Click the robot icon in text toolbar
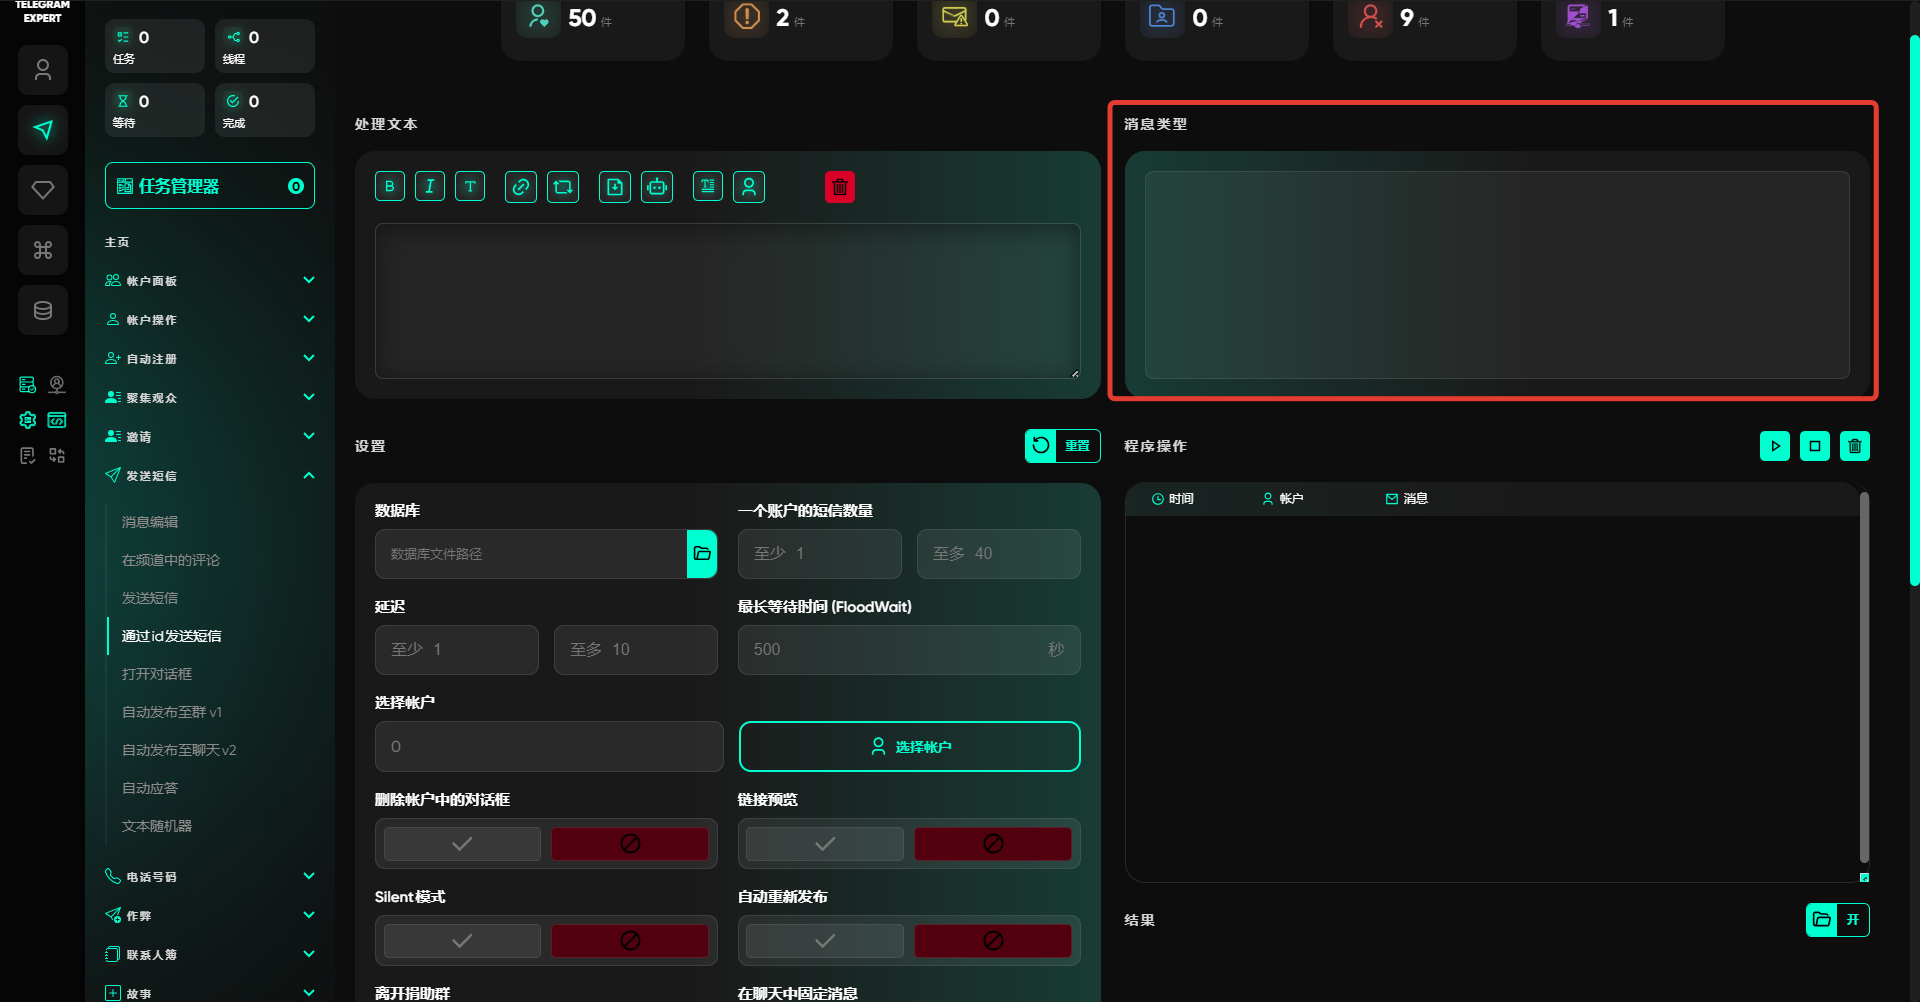This screenshot has width=1920, height=1002. coord(657,187)
